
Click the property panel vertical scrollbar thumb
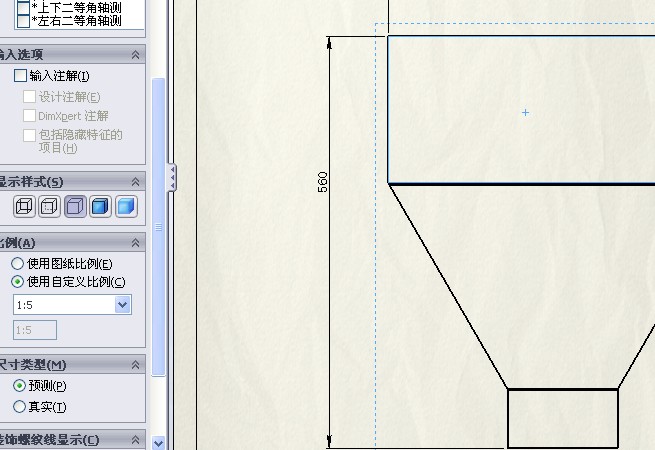[x=158, y=227]
